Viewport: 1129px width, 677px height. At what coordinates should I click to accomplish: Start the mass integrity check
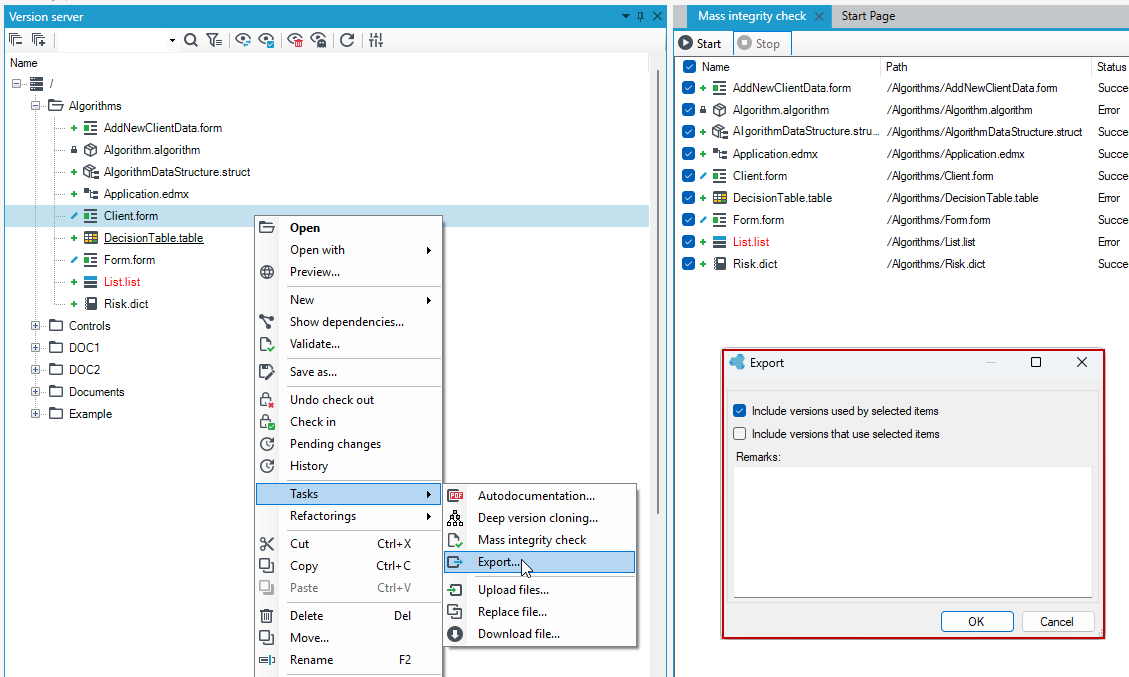[x=701, y=44]
